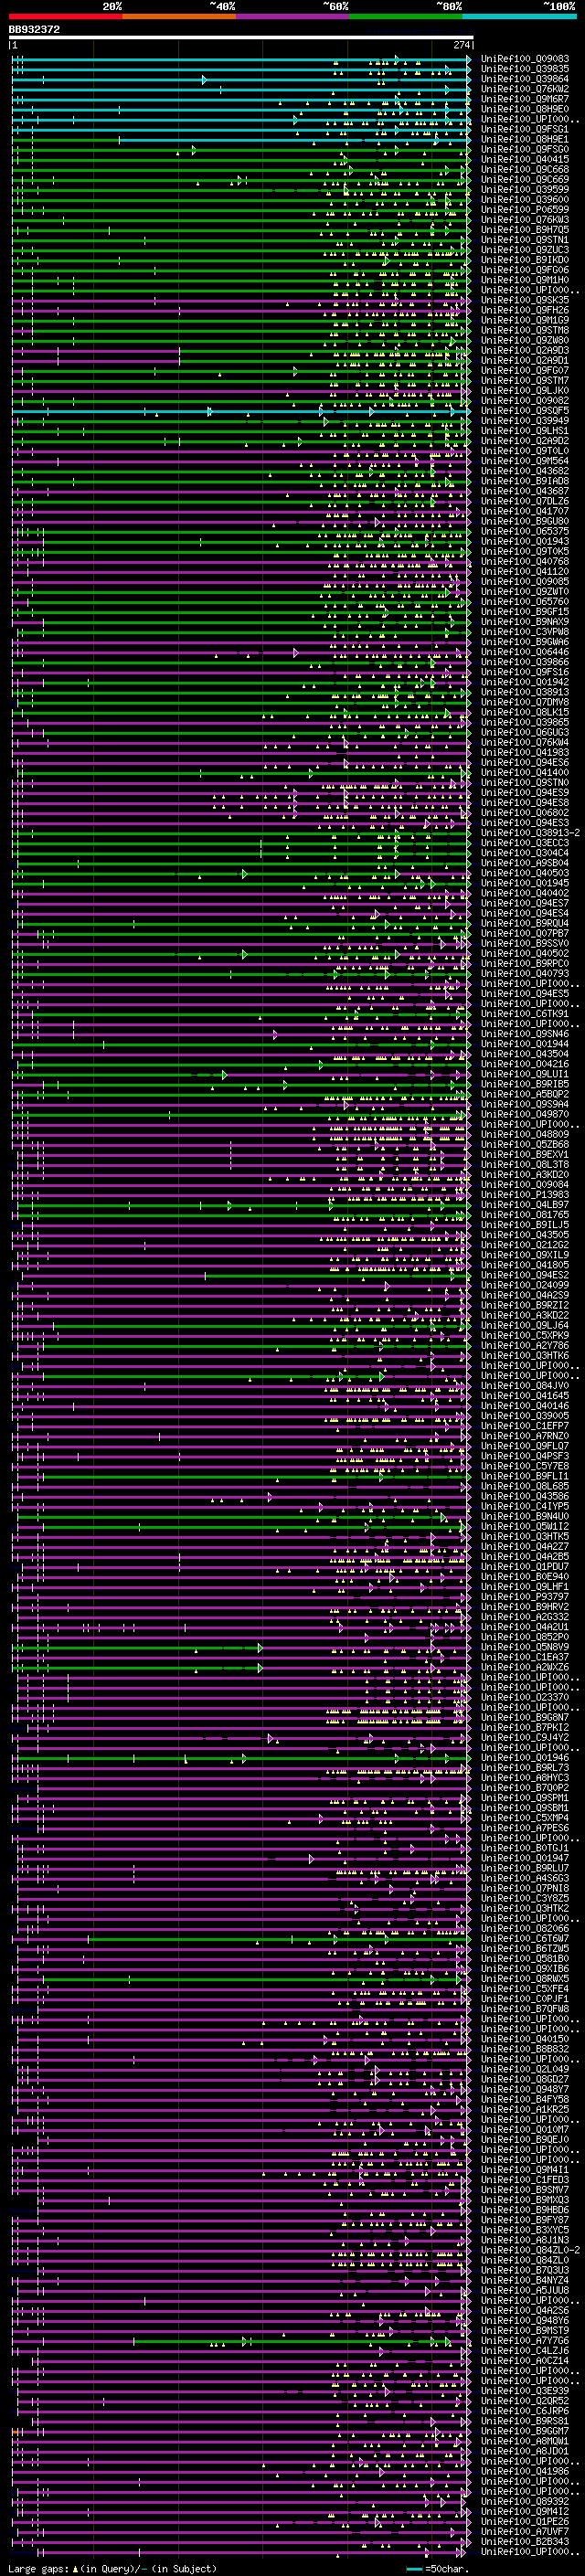
Task: Select hit UniRef100_Q40768
Action: tap(525, 561)
